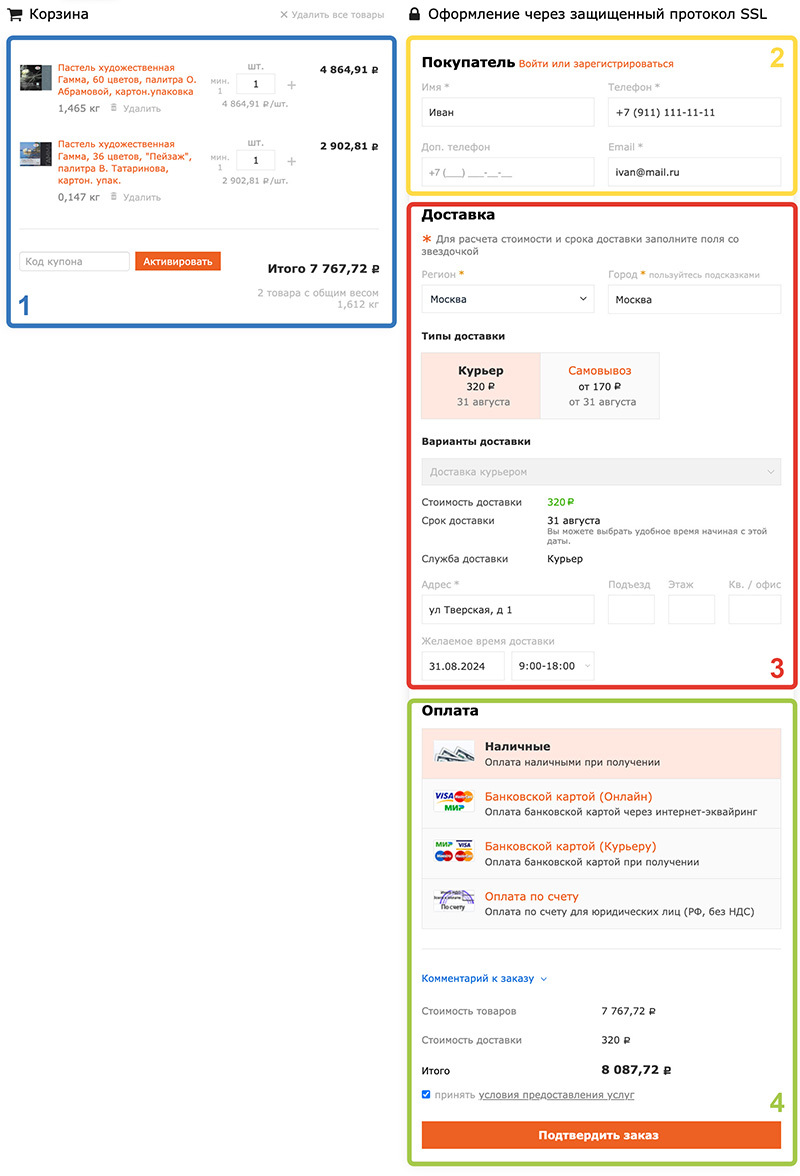
Task: Click trash icon to delete the 36-color pastel
Action: point(114,197)
